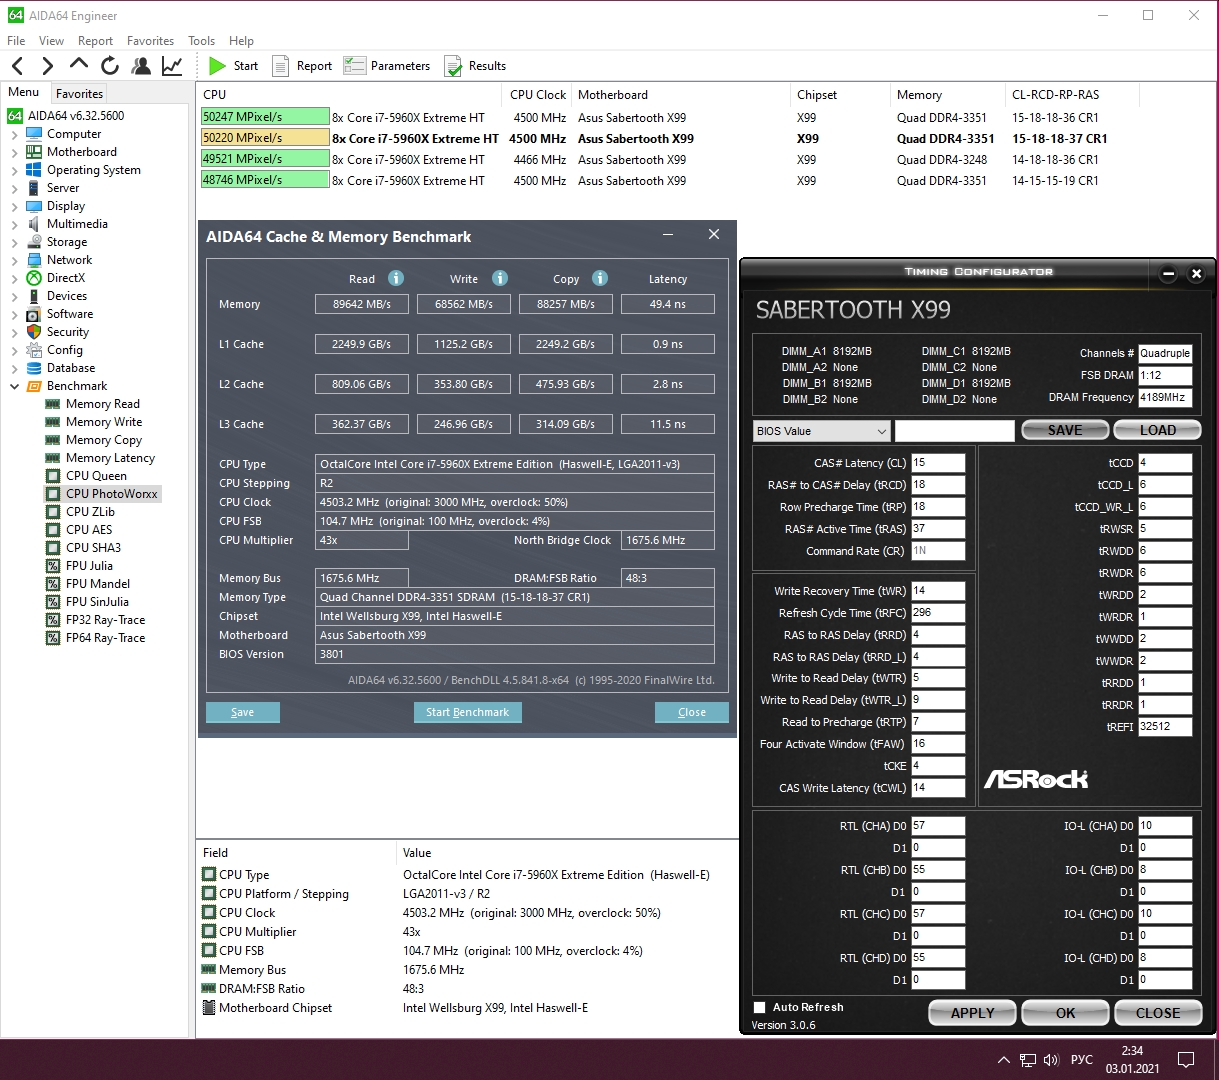Open the Network category icon

click(x=35, y=260)
